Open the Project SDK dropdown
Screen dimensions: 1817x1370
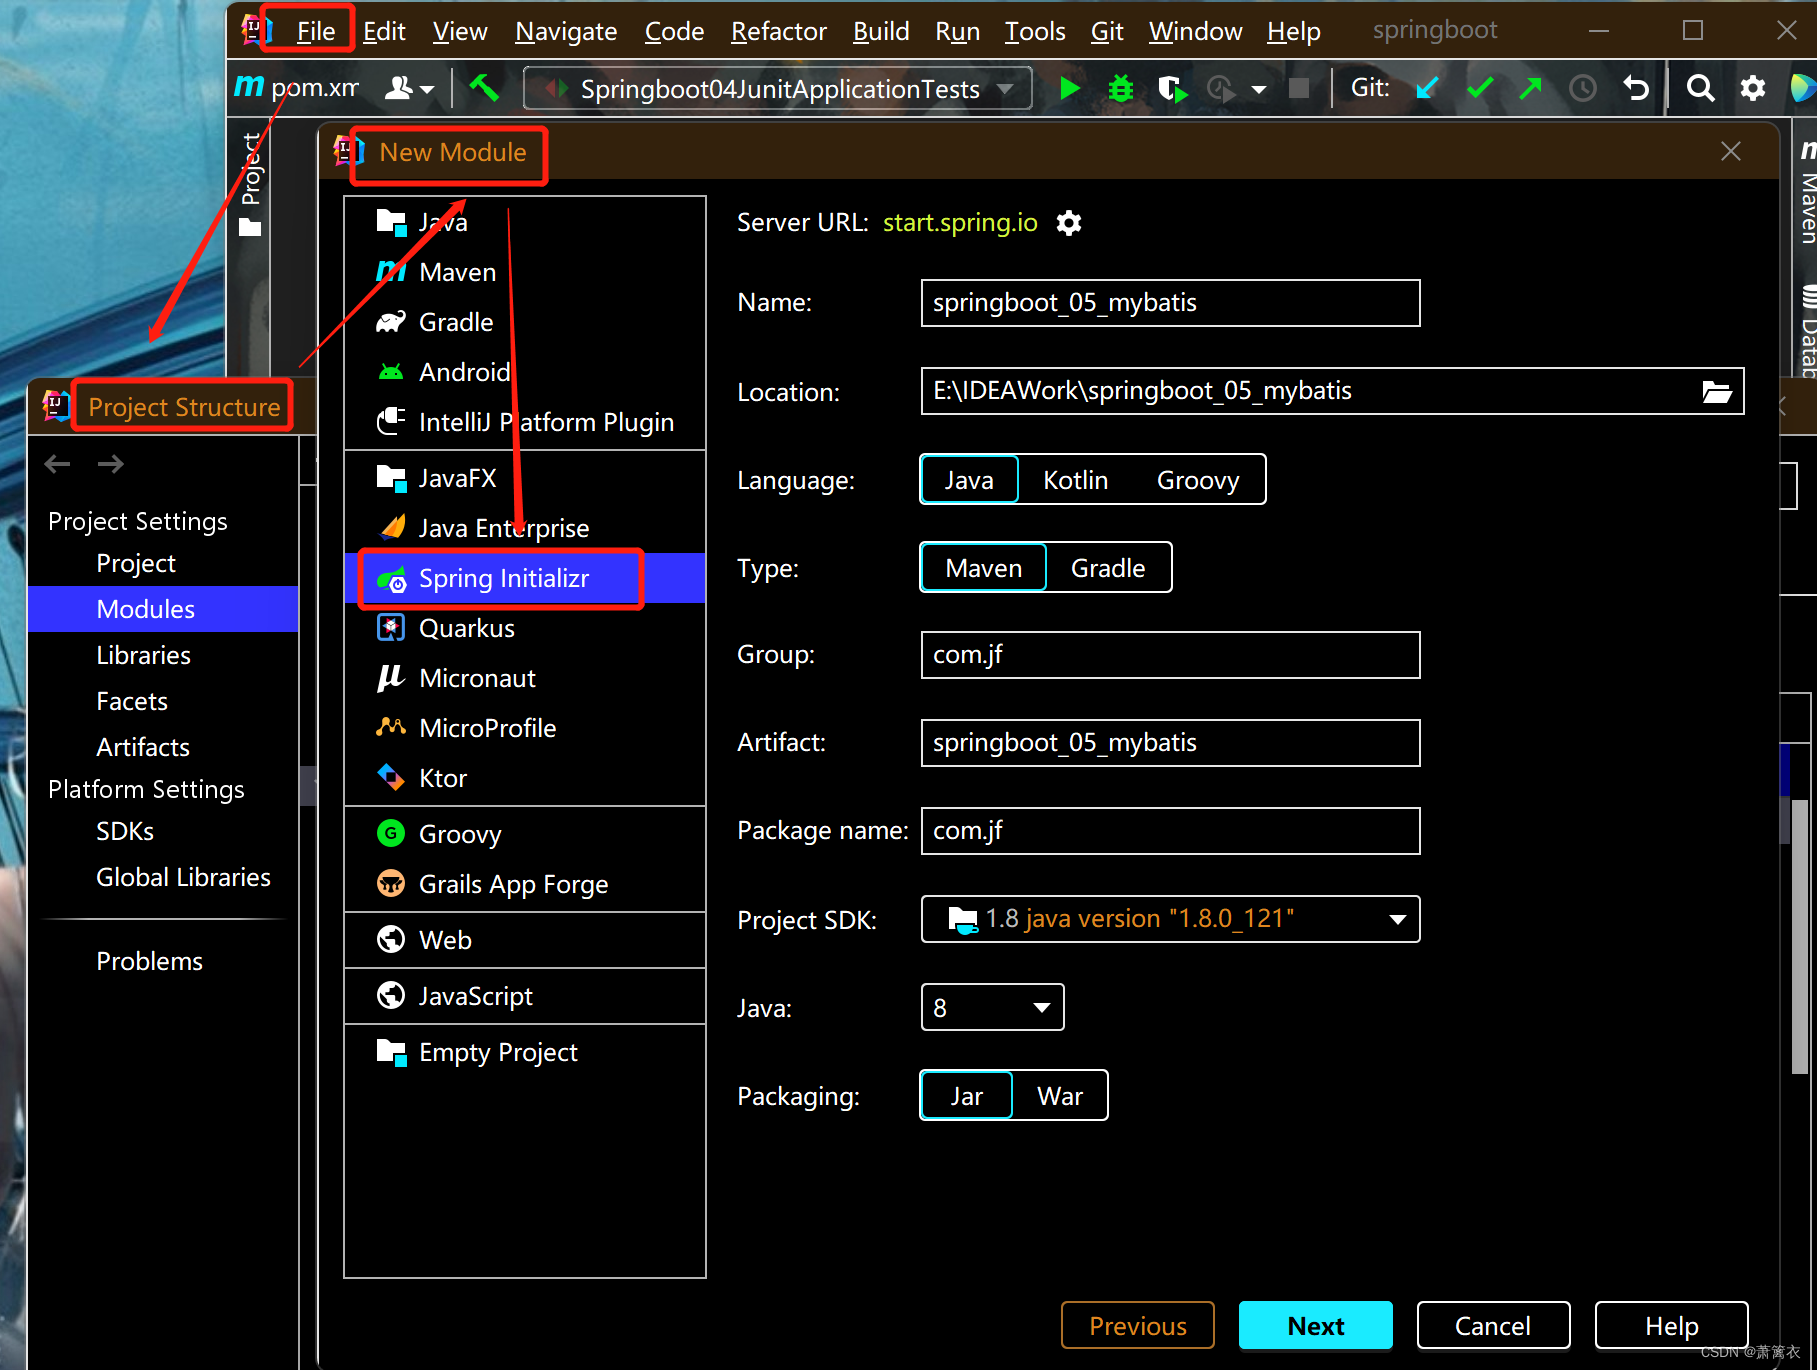tap(1395, 919)
